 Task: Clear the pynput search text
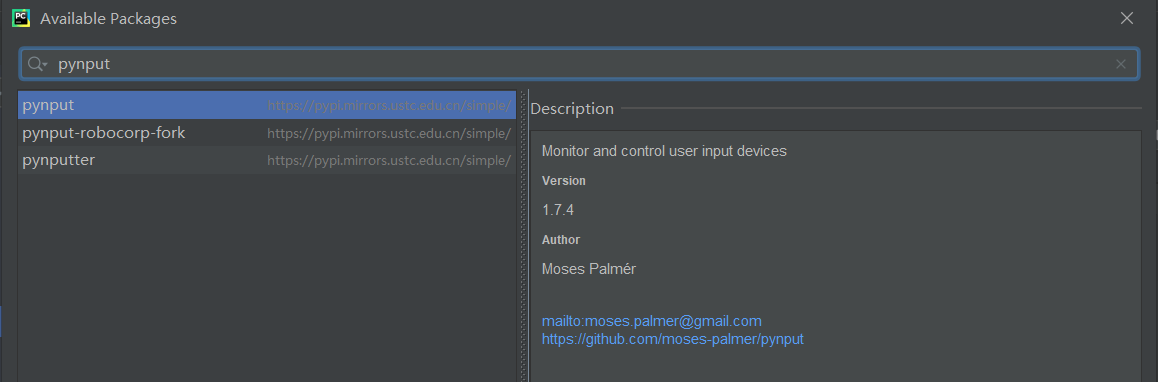(1120, 64)
